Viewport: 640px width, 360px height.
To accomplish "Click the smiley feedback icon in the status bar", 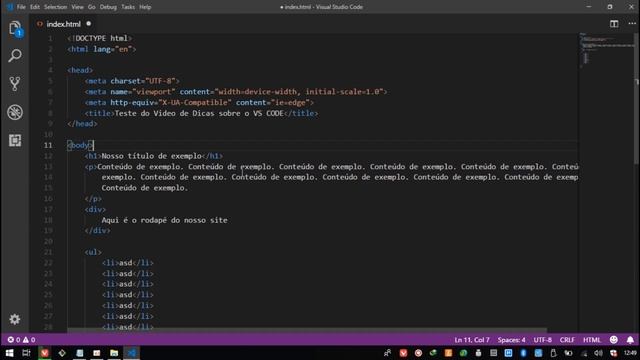I will tap(613, 340).
